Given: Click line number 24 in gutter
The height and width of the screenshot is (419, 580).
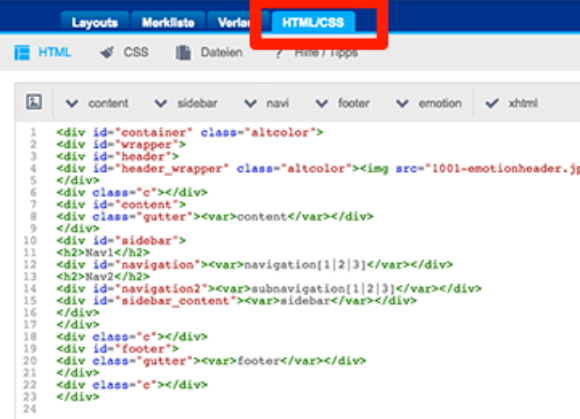Looking at the screenshot, I should tap(30, 409).
